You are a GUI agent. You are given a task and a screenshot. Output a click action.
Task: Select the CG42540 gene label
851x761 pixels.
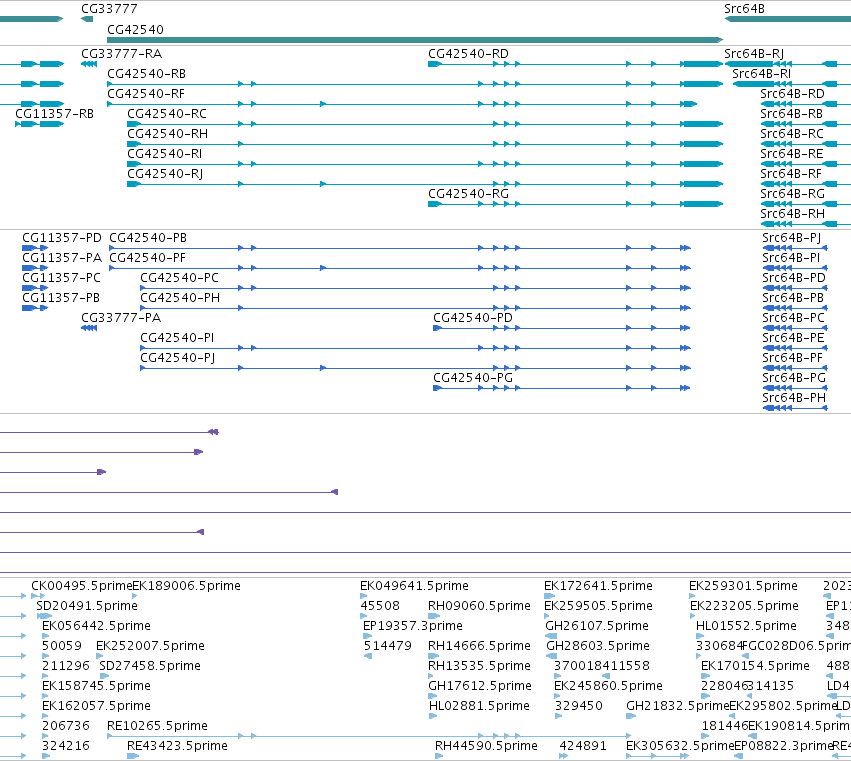point(135,29)
